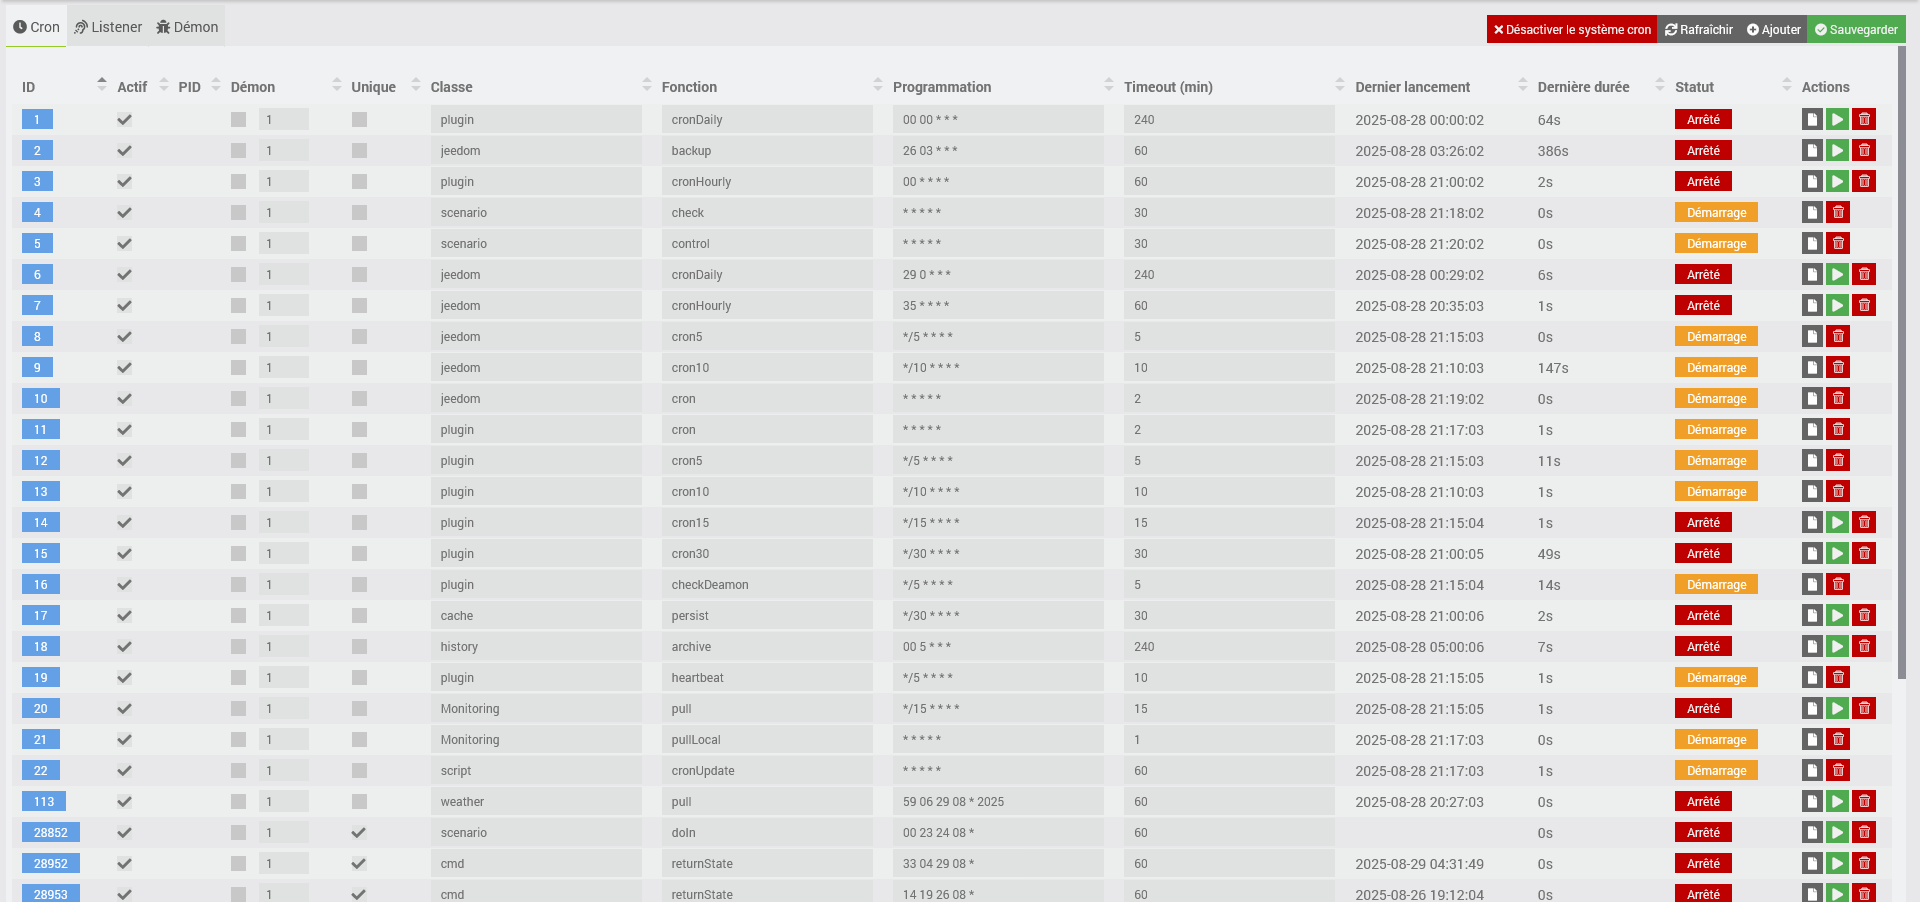
Task: Toggle Unique checkbox for row 28852
Action: (359, 833)
